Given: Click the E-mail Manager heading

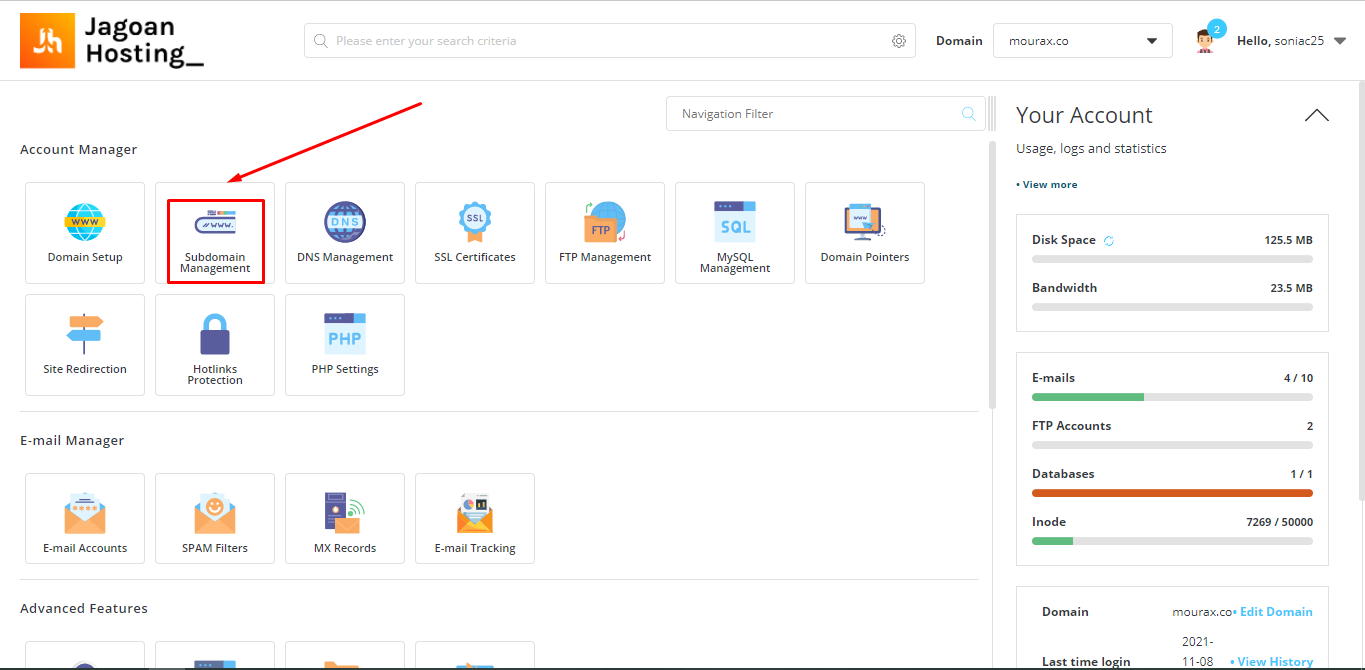Looking at the screenshot, I should point(72,441).
